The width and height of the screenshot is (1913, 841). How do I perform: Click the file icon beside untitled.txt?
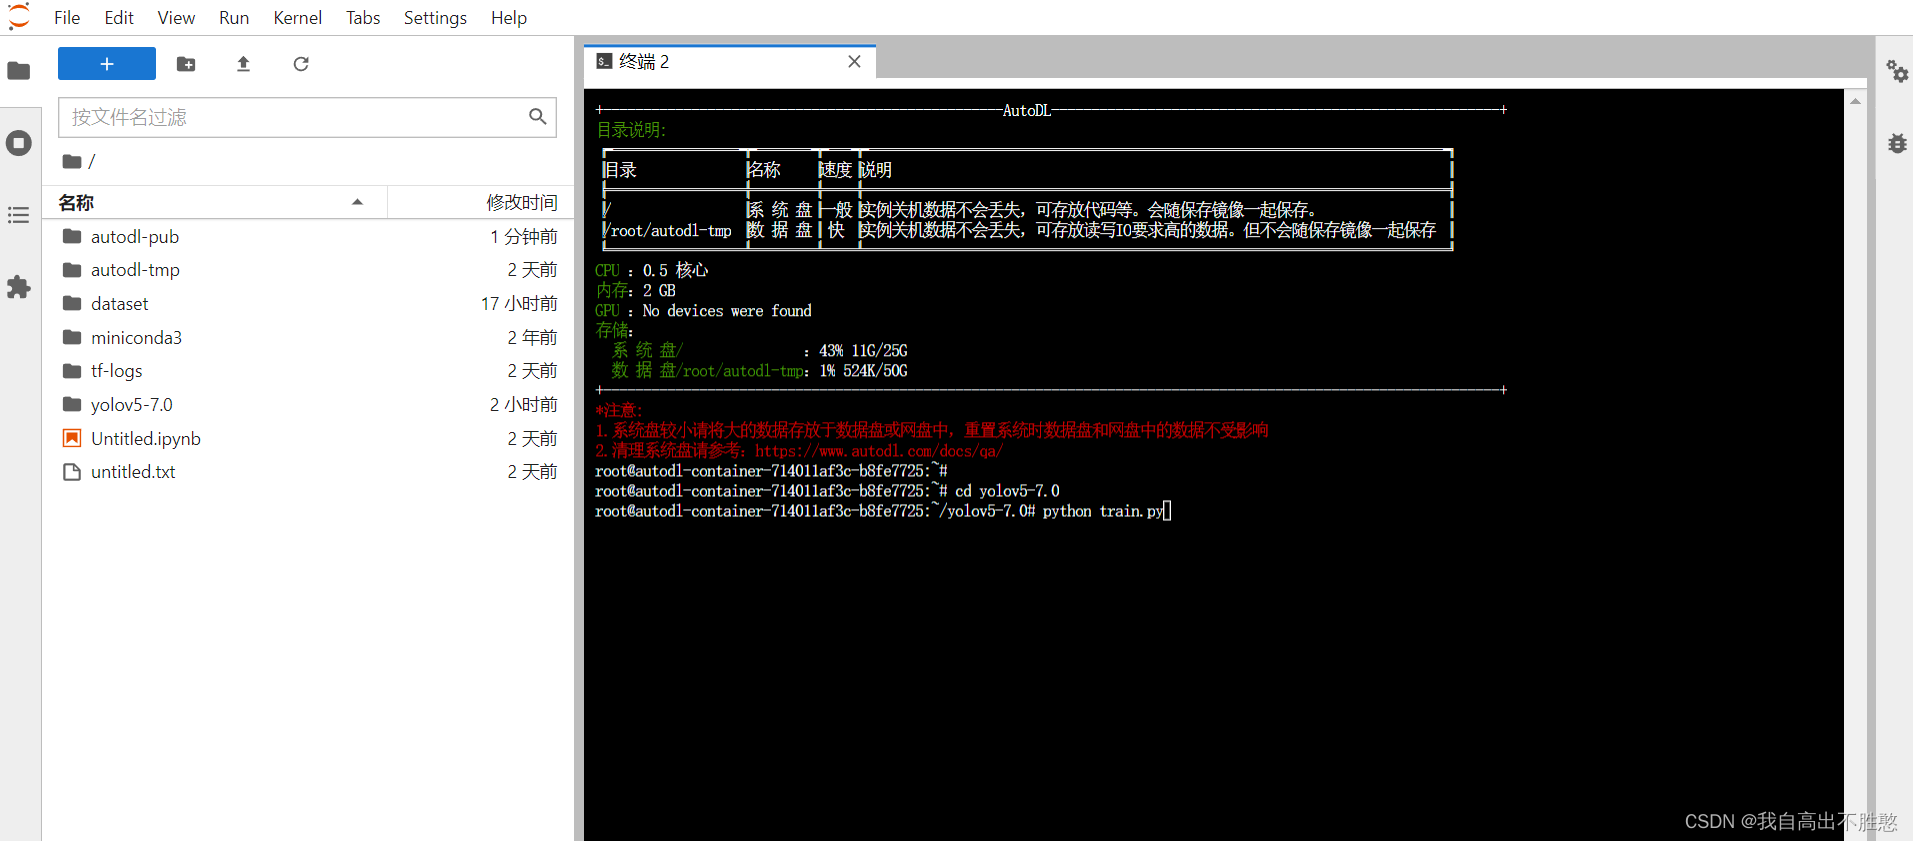click(72, 472)
